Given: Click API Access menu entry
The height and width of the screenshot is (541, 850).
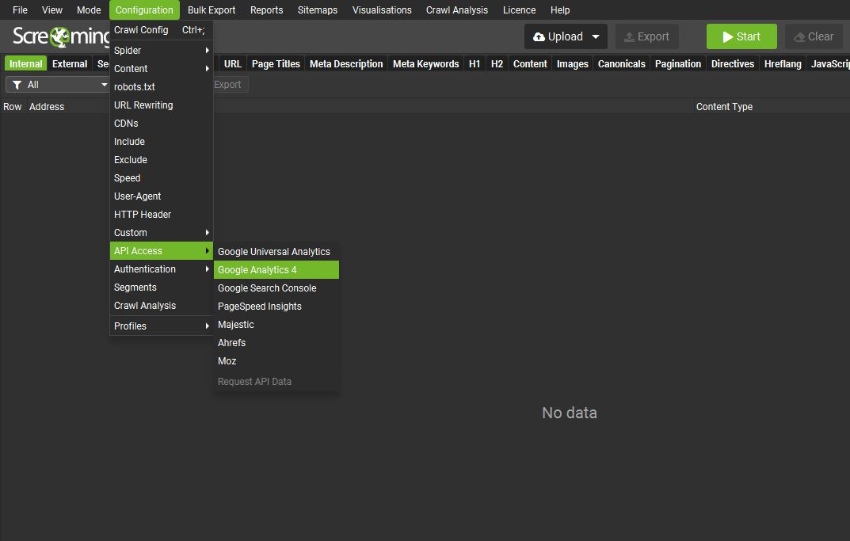Looking at the screenshot, I should [x=161, y=251].
